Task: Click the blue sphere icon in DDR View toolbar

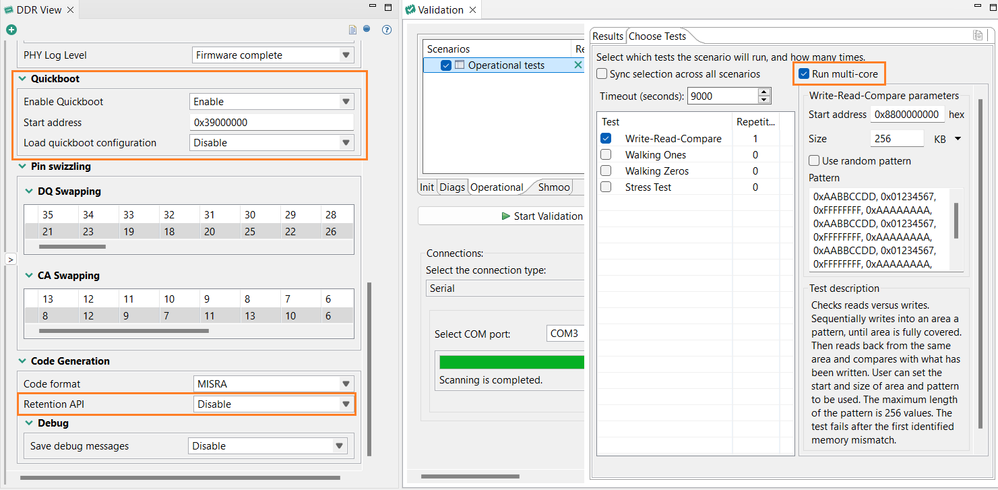Action: [367, 29]
